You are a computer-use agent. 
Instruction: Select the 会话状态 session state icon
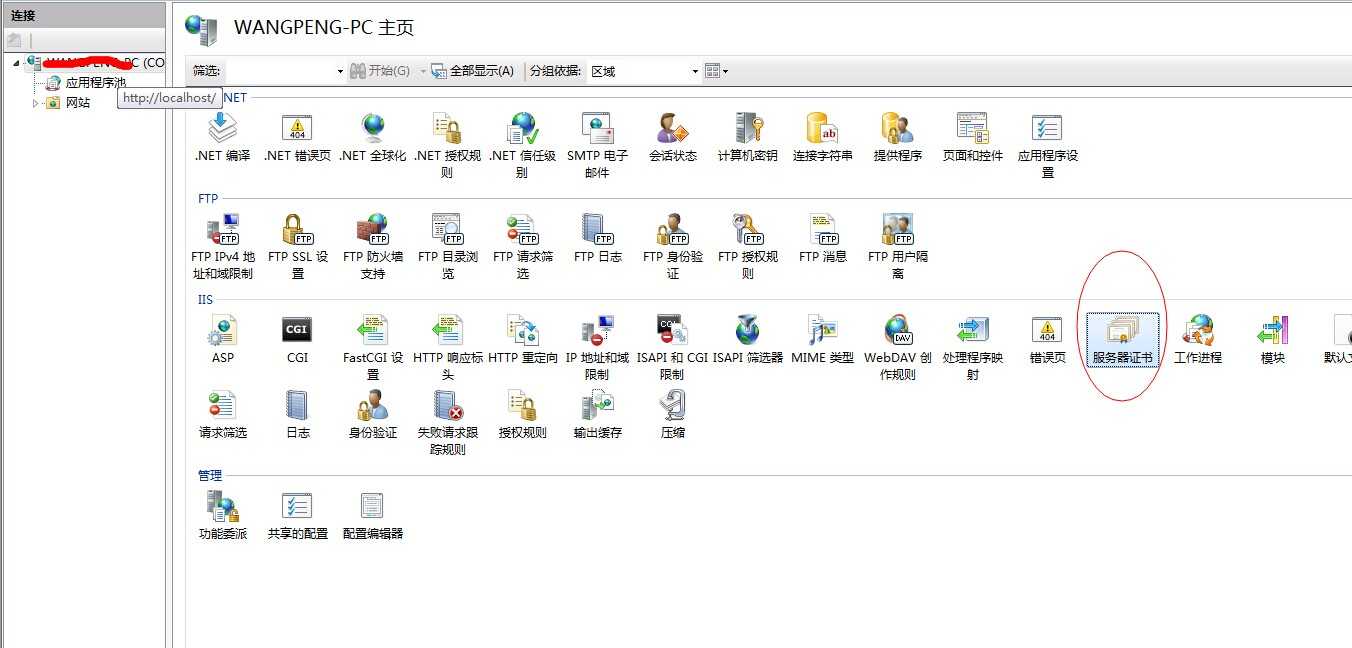671,133
